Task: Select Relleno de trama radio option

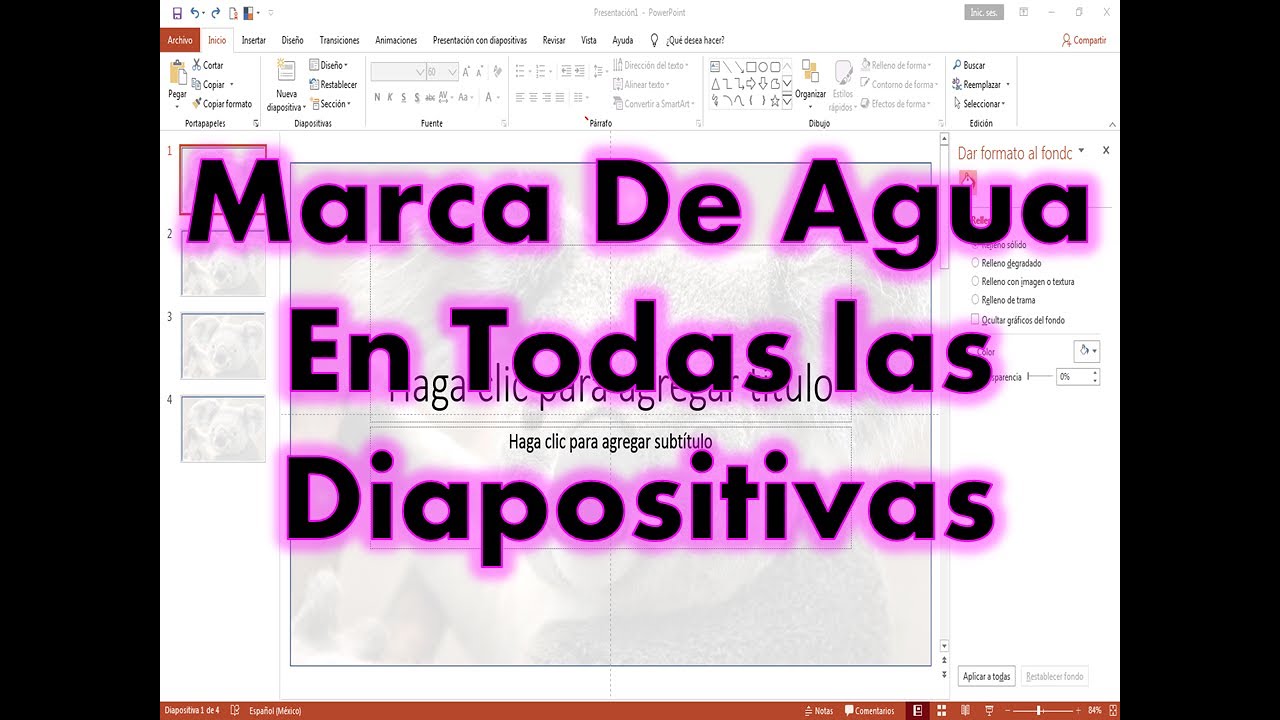Action: (976, 300)
